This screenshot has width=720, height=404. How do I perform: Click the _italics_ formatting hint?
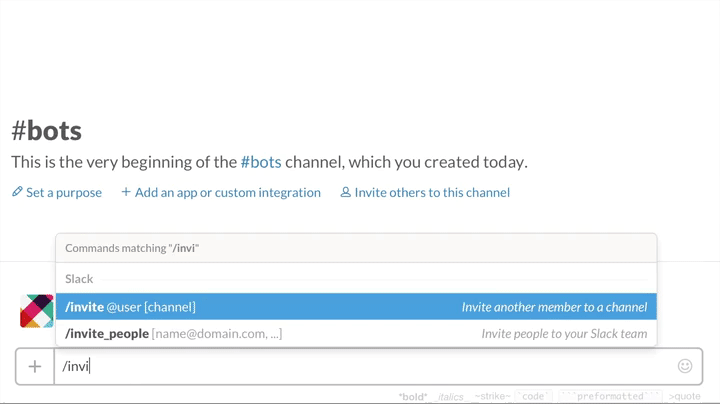pos(450,396)
